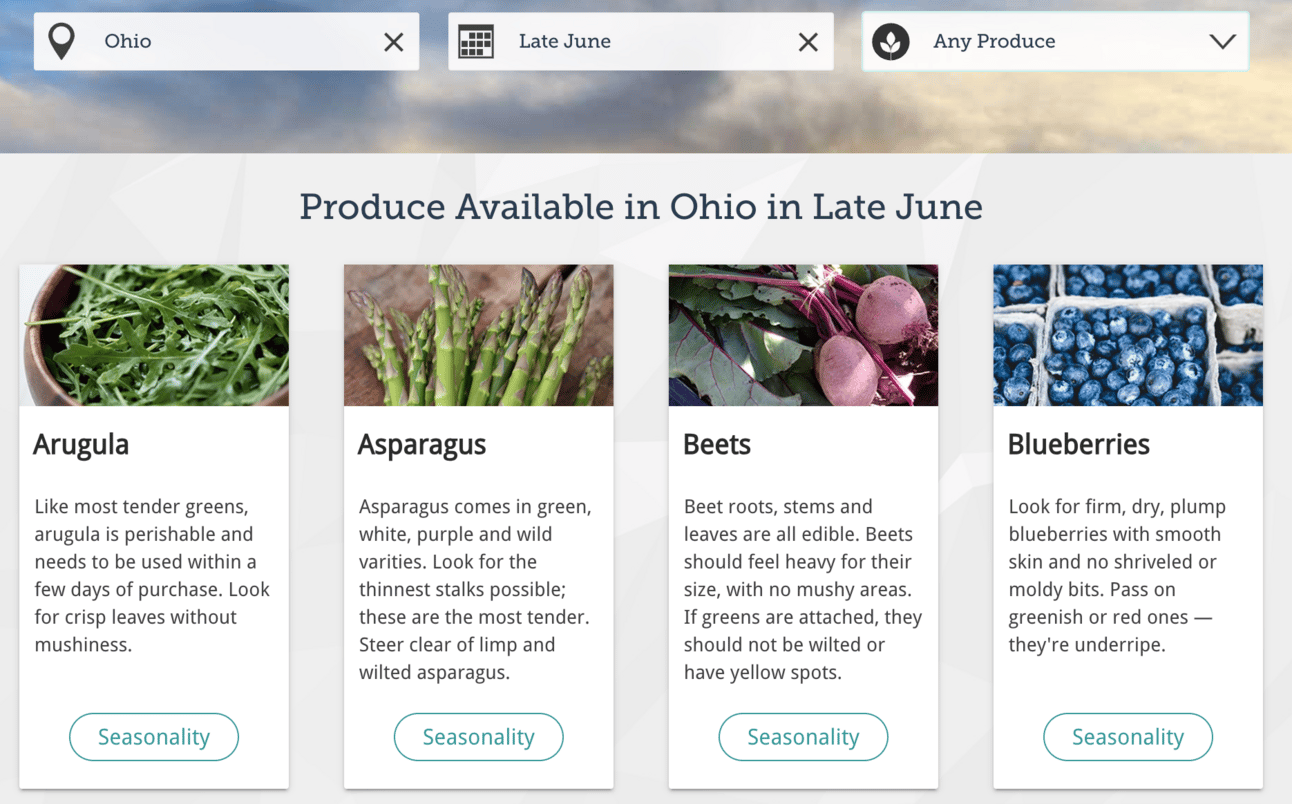Click the Asparagus description about thinnest stalks
This screenshot has width=1292, height=804.
point(476,589)
